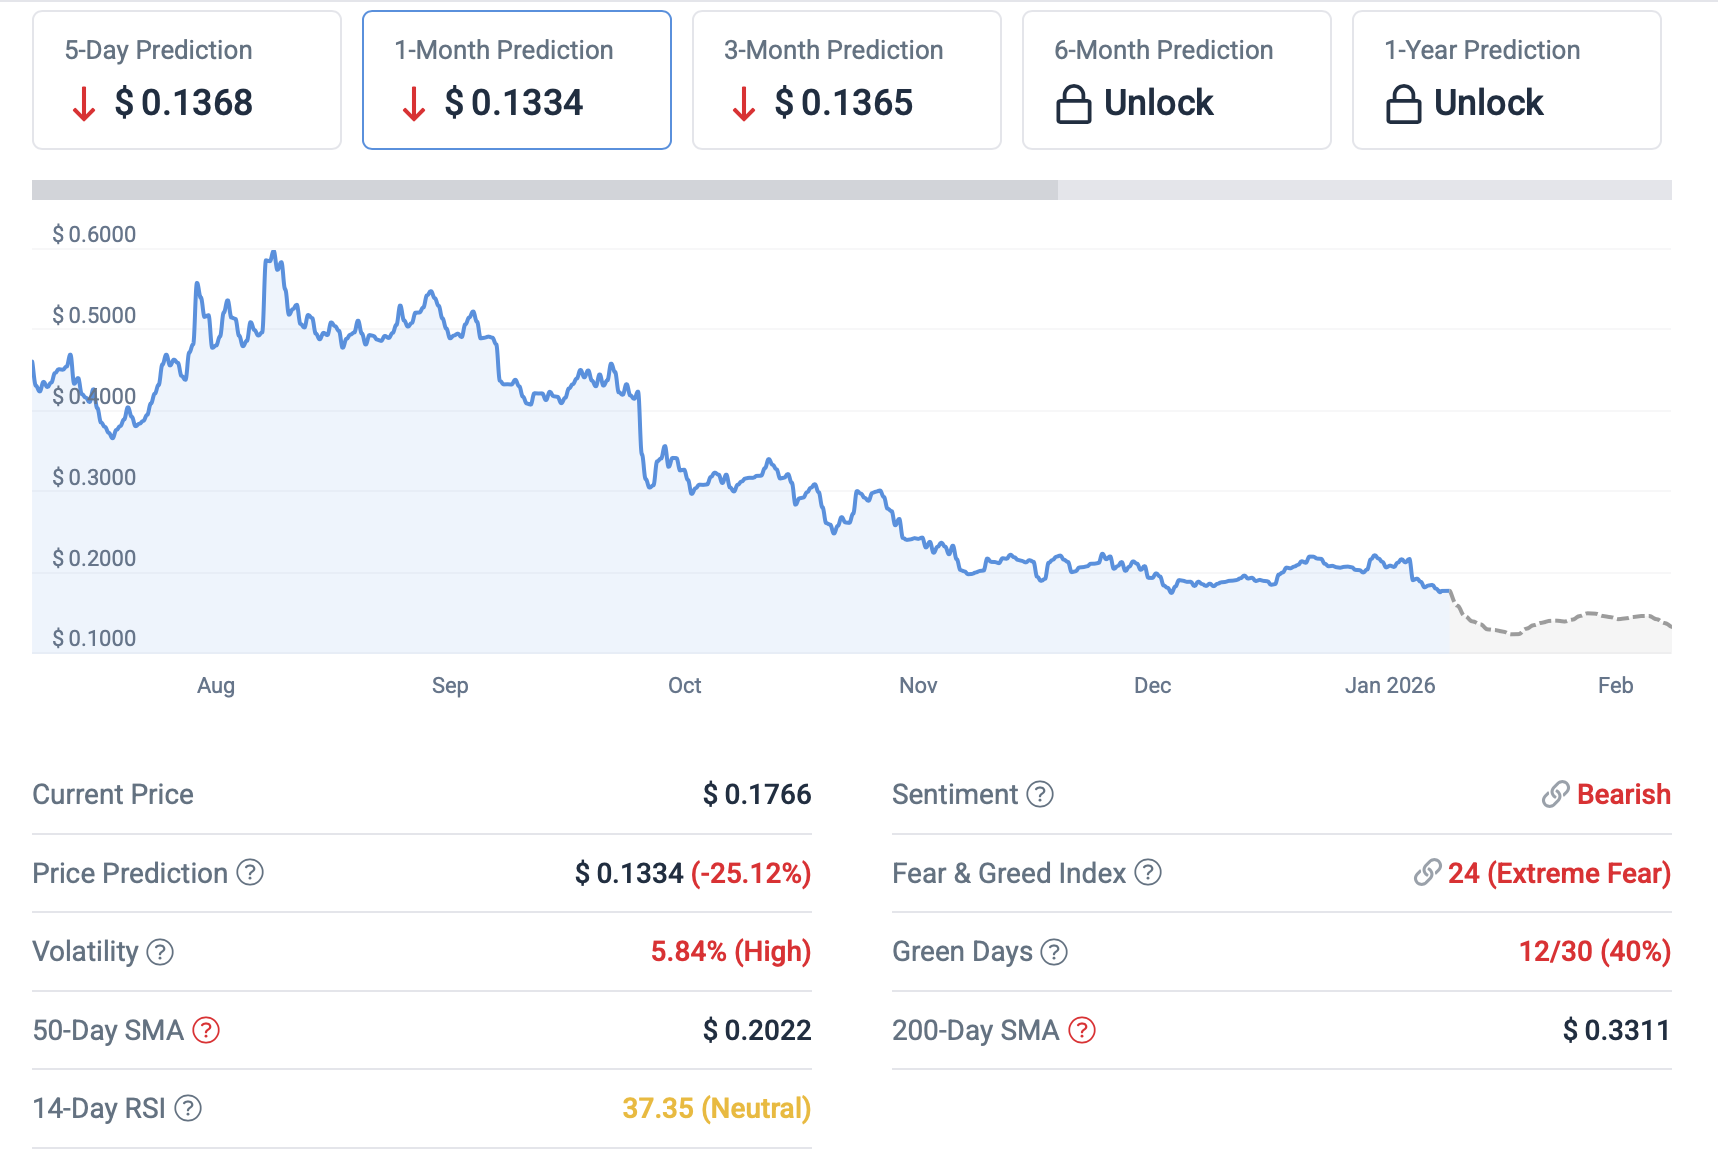Click chain link icon beside Bearish

pos(1555,794)
